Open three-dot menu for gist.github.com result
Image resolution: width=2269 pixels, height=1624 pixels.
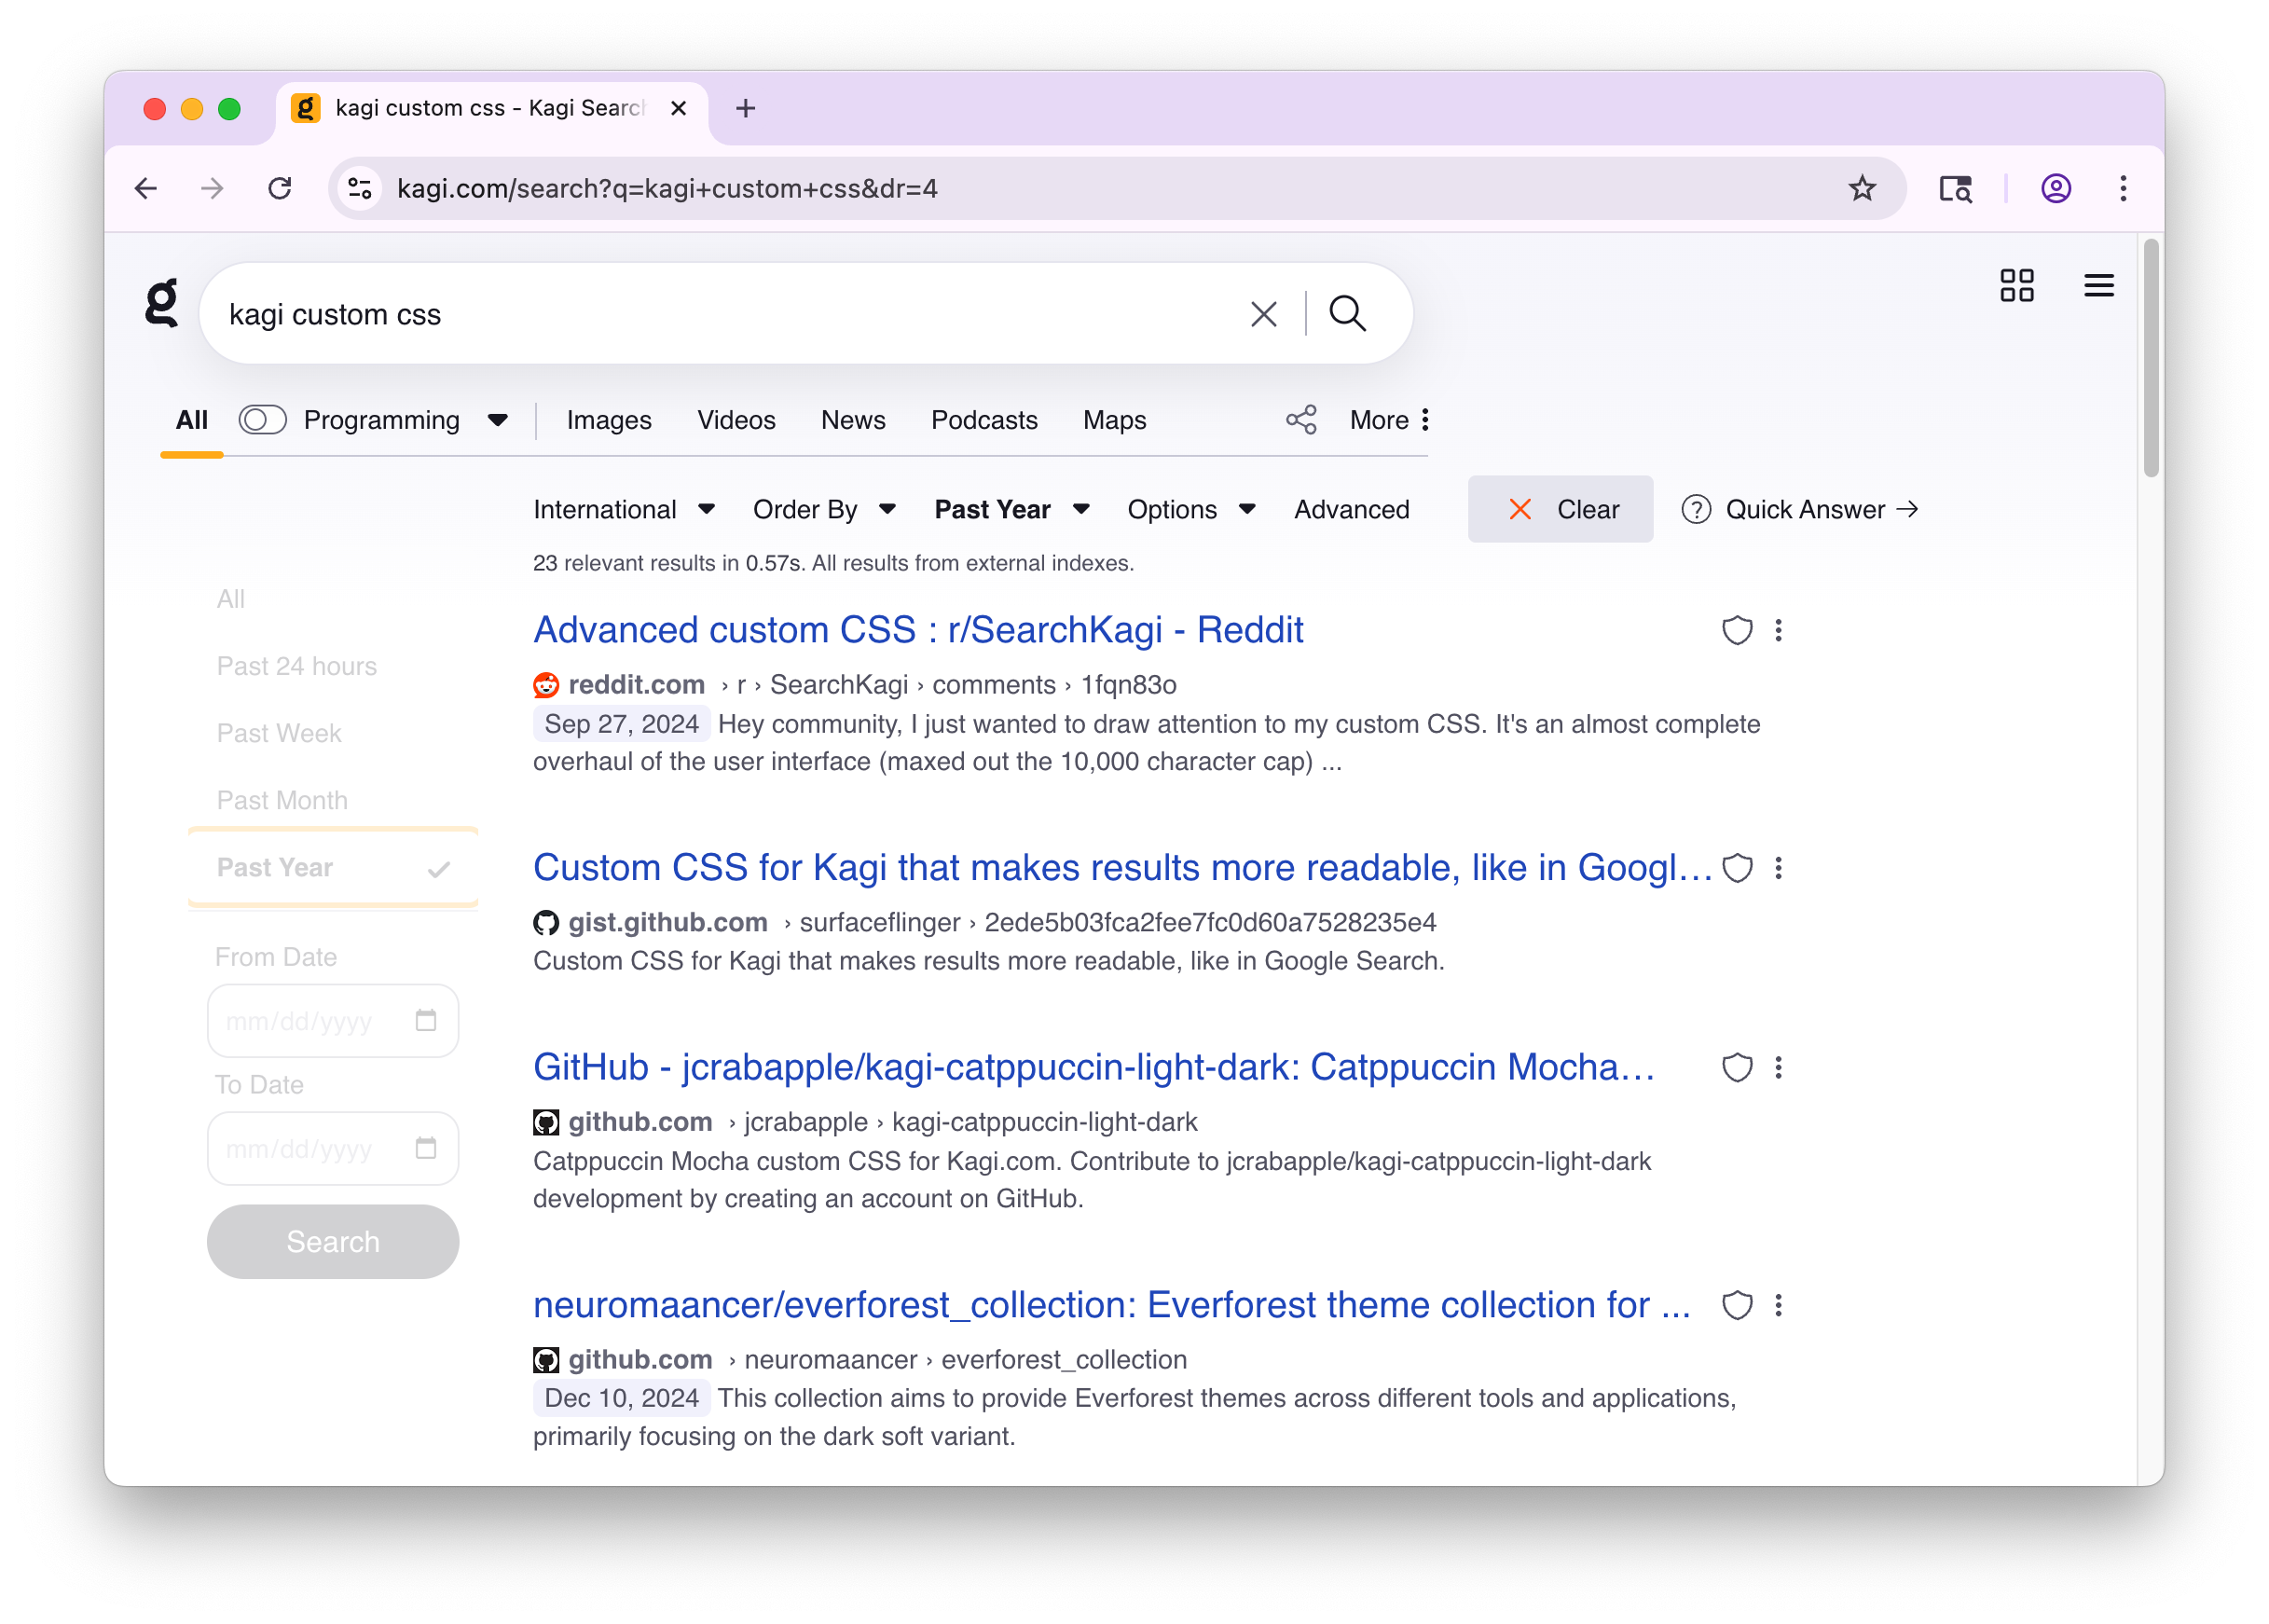click(1777, 868)
